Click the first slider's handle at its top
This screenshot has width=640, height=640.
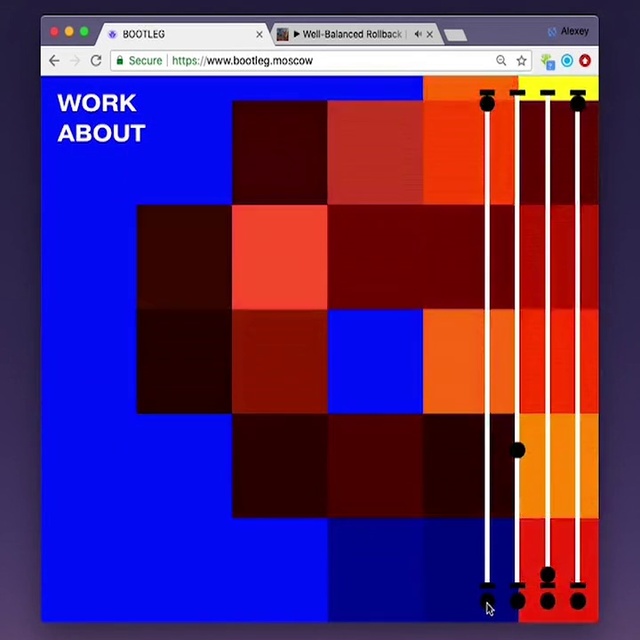(x=487, y=103)
